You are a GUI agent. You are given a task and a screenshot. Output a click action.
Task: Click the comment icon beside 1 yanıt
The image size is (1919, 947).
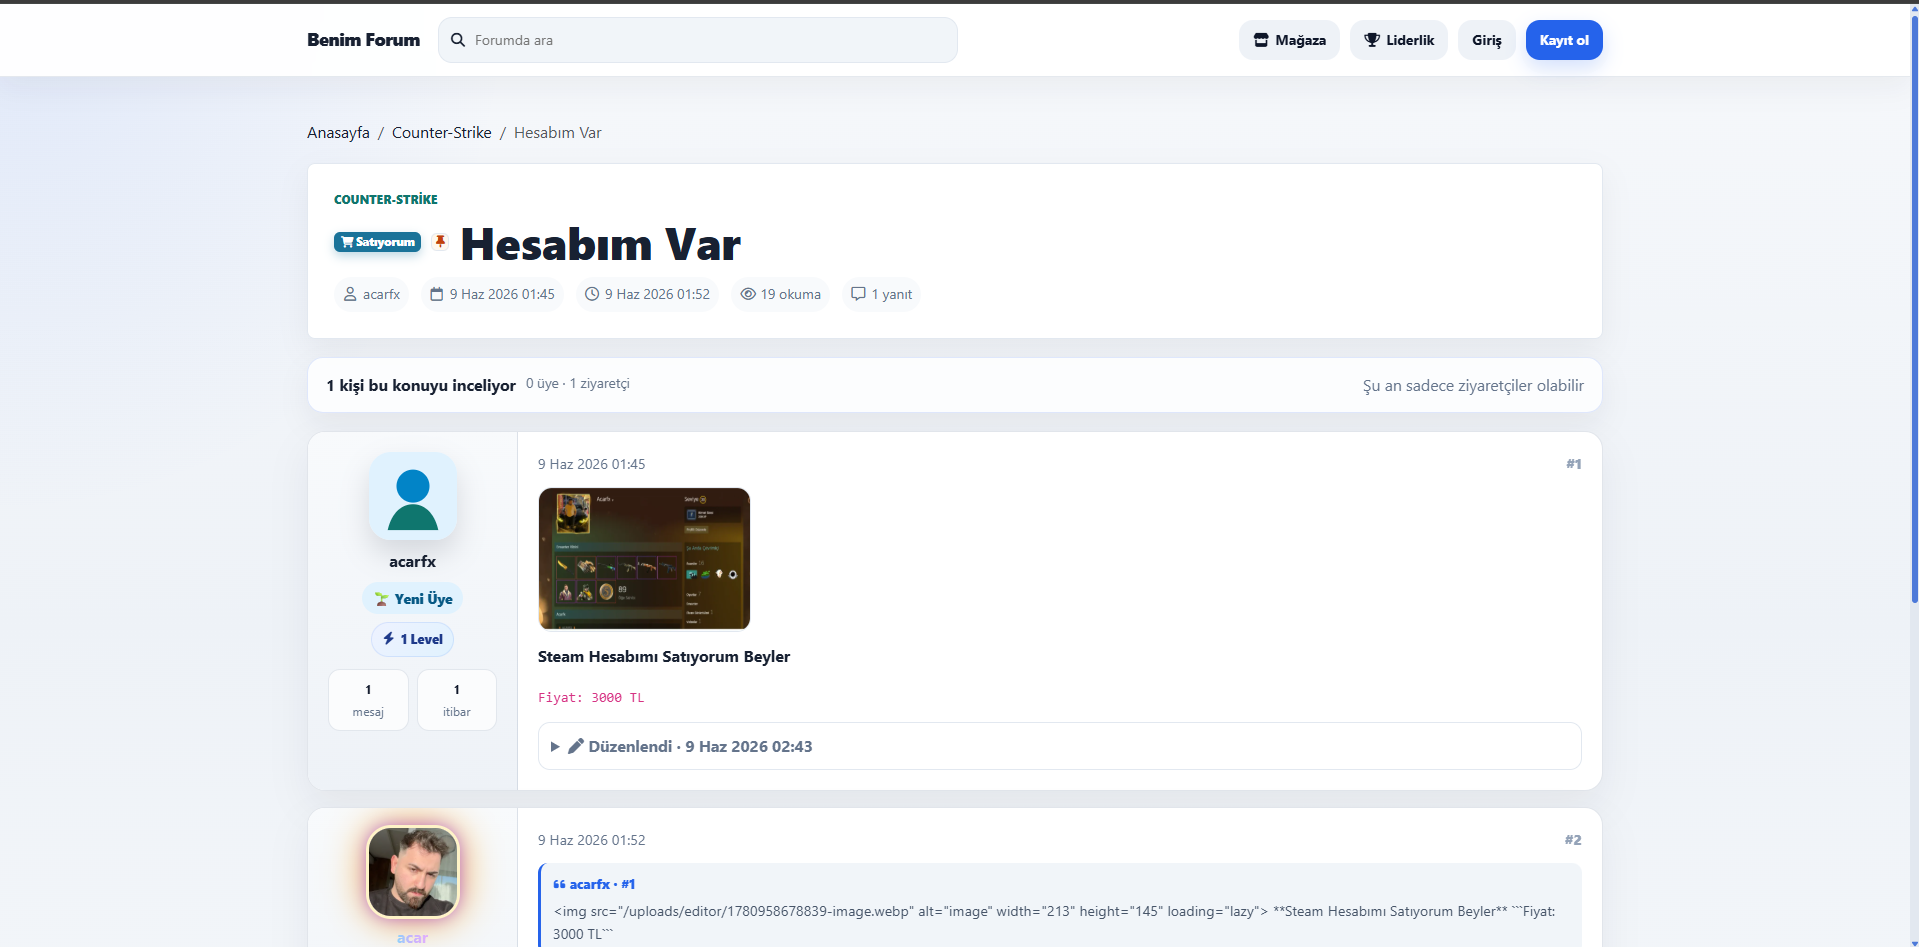(x=858, y=294)
